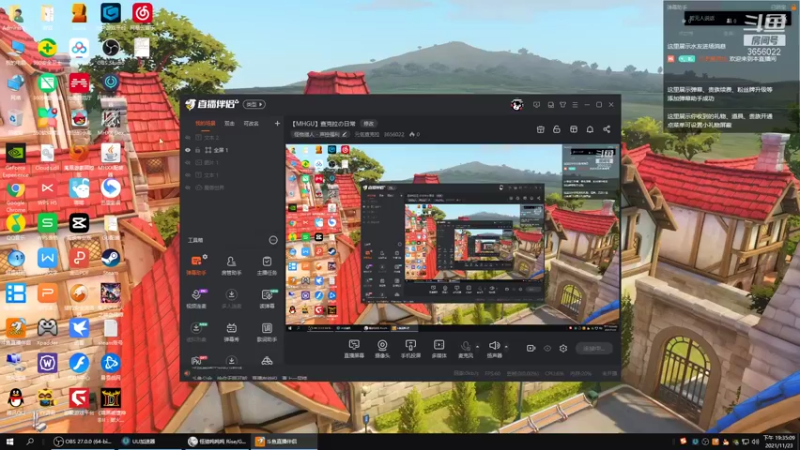Open the message feedback icon in title bar
800x450 pixels.
pyautogui.click(x=536, y=105)
